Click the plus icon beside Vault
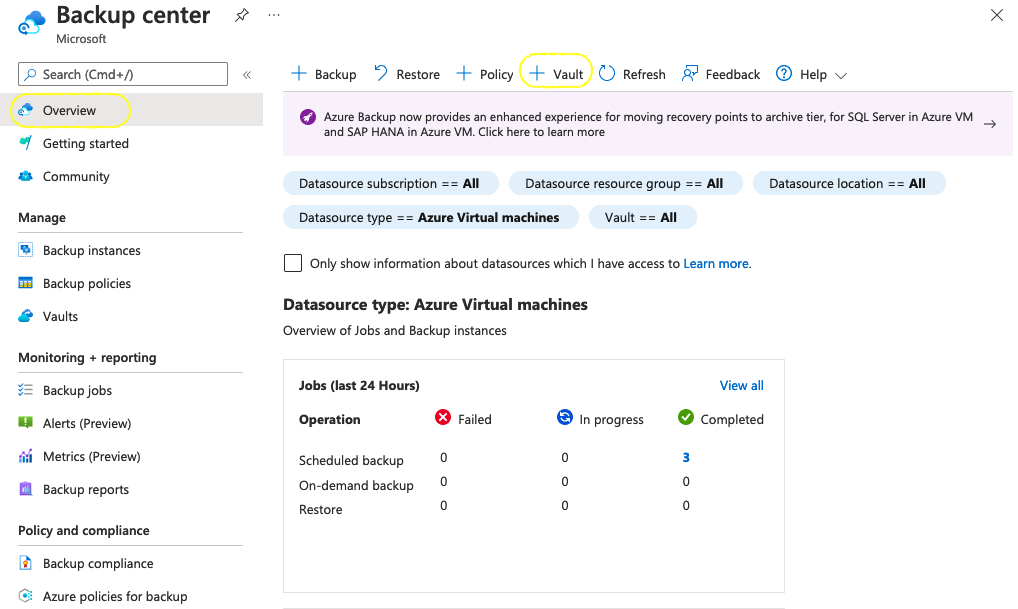The height and width of the screenshot is (609, 1018). point(537,73)
